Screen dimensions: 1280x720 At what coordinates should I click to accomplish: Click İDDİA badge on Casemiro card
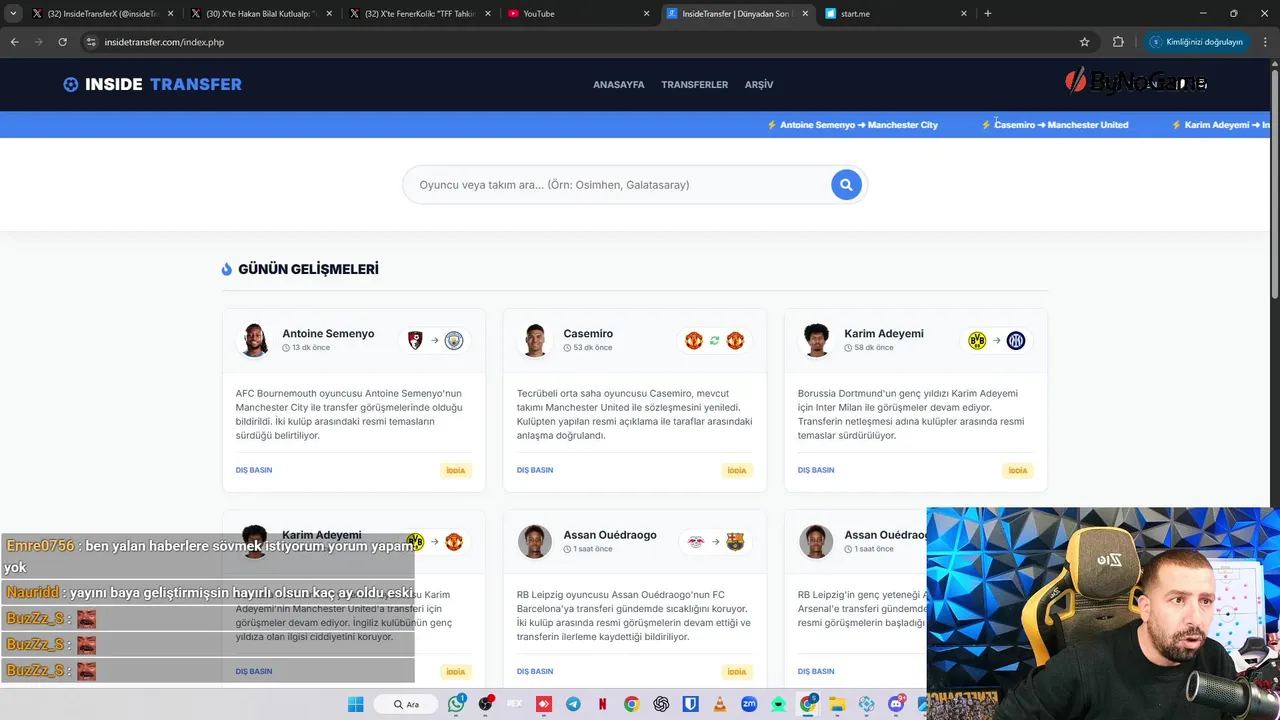[737, 470]
